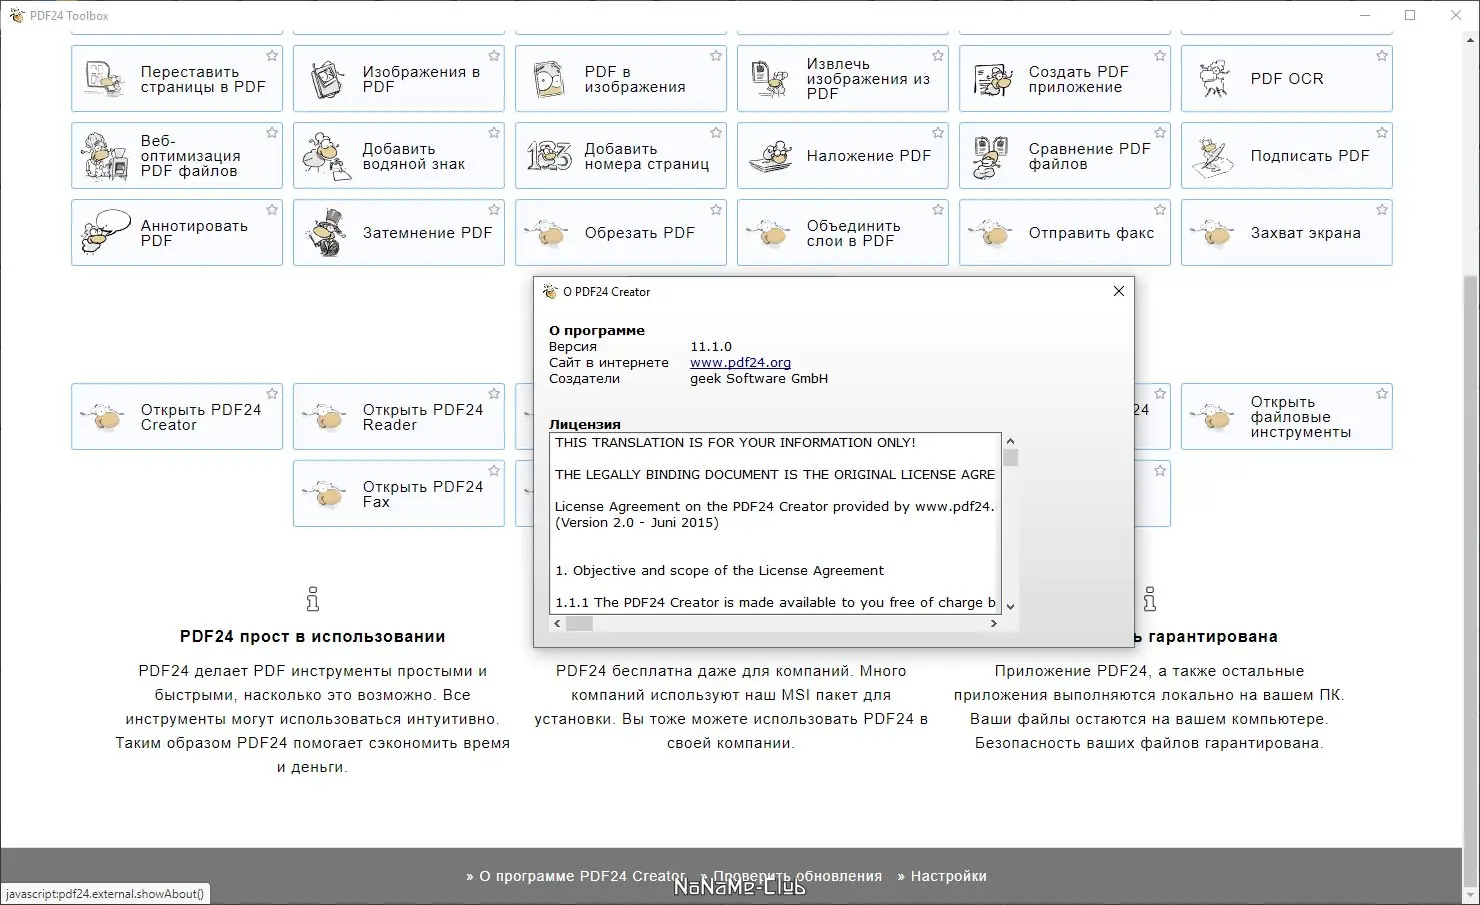
Task: Click the license text vertical scrollbar thumb
Action: (x=1010, y=458)
